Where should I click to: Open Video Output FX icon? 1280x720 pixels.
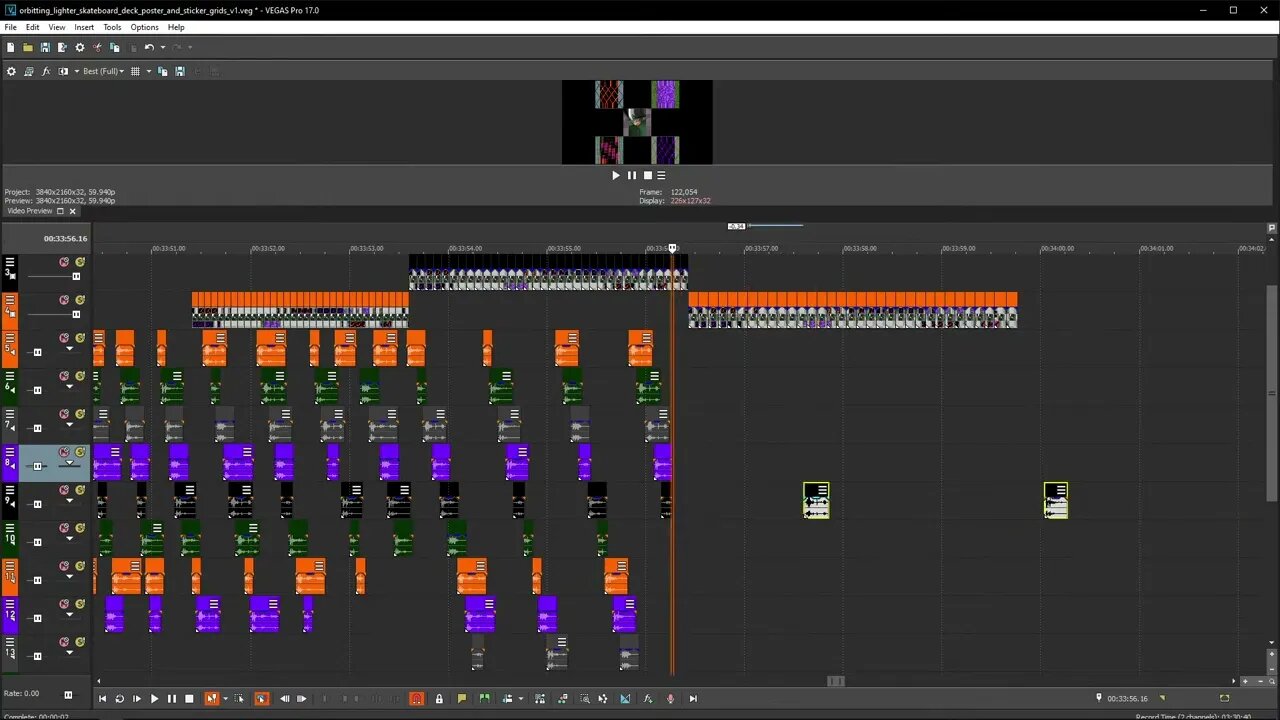[x=46, y=71]
